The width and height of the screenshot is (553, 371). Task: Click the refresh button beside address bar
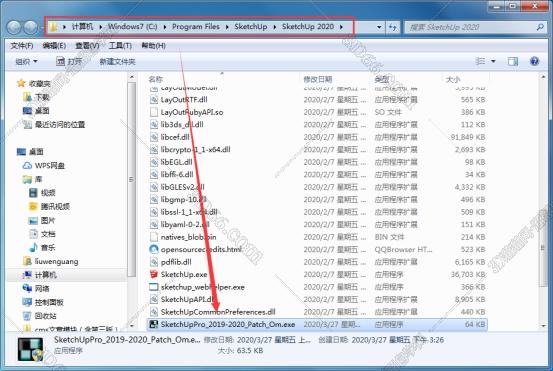[393, 27]
